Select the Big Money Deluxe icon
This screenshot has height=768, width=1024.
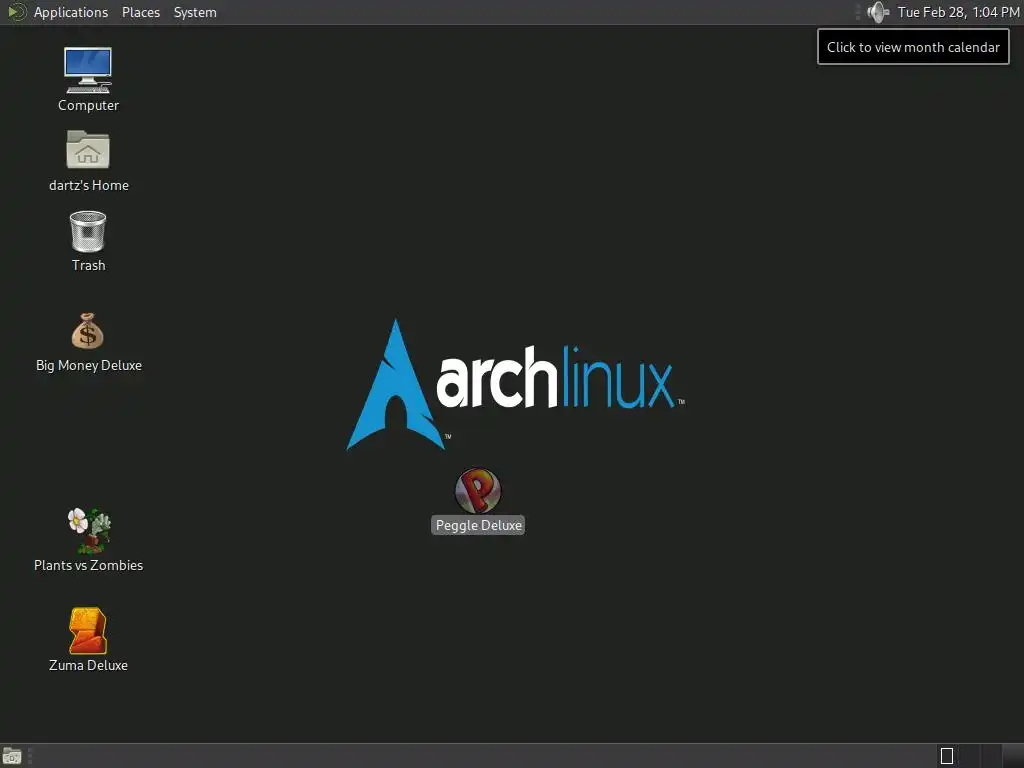pos(88,330)
